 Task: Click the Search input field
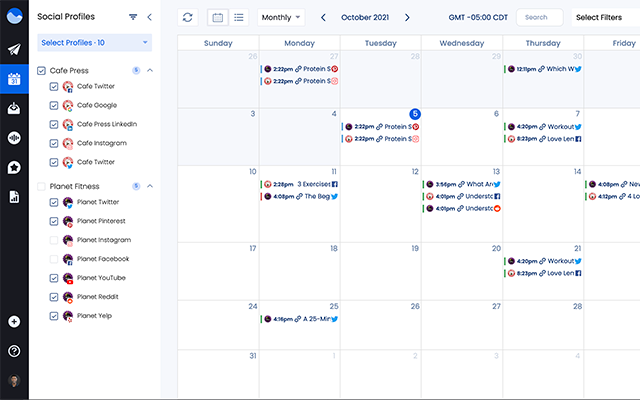coord(540,18)
